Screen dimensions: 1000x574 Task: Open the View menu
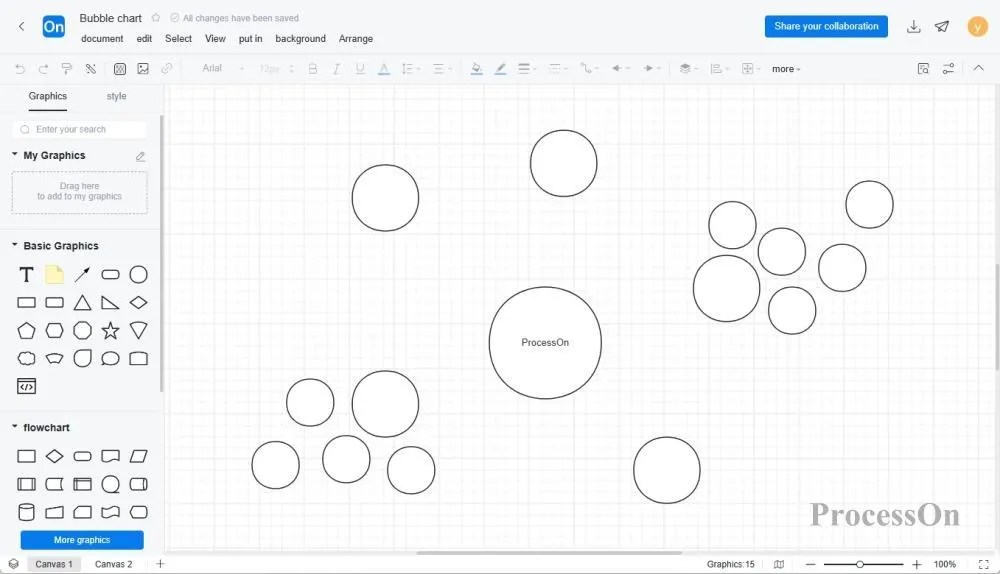(x=215, y=38)
